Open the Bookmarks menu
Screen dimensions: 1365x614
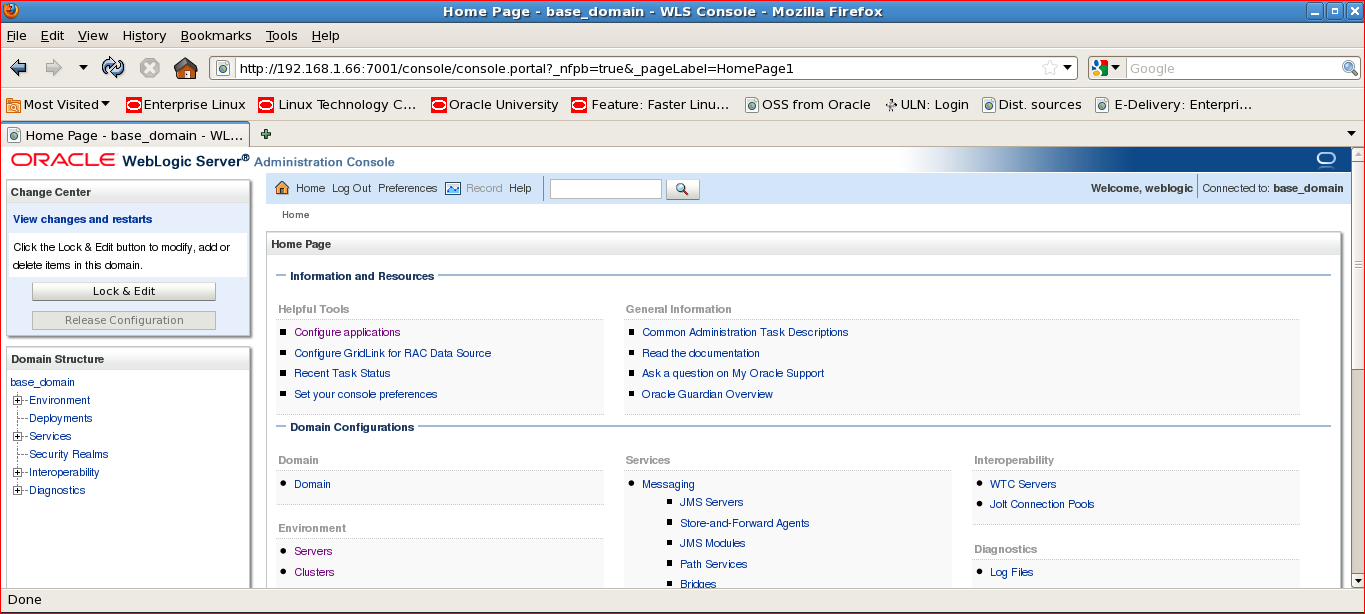pos(216,35)
